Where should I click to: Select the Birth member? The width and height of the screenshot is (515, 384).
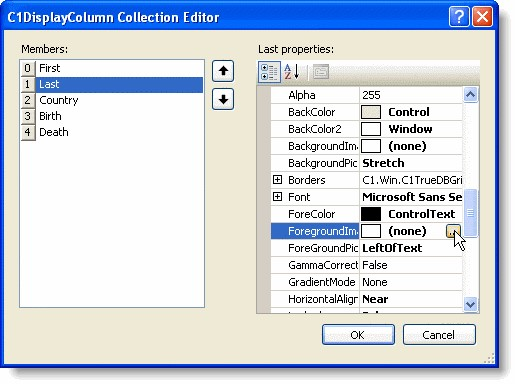click(111, 116)
